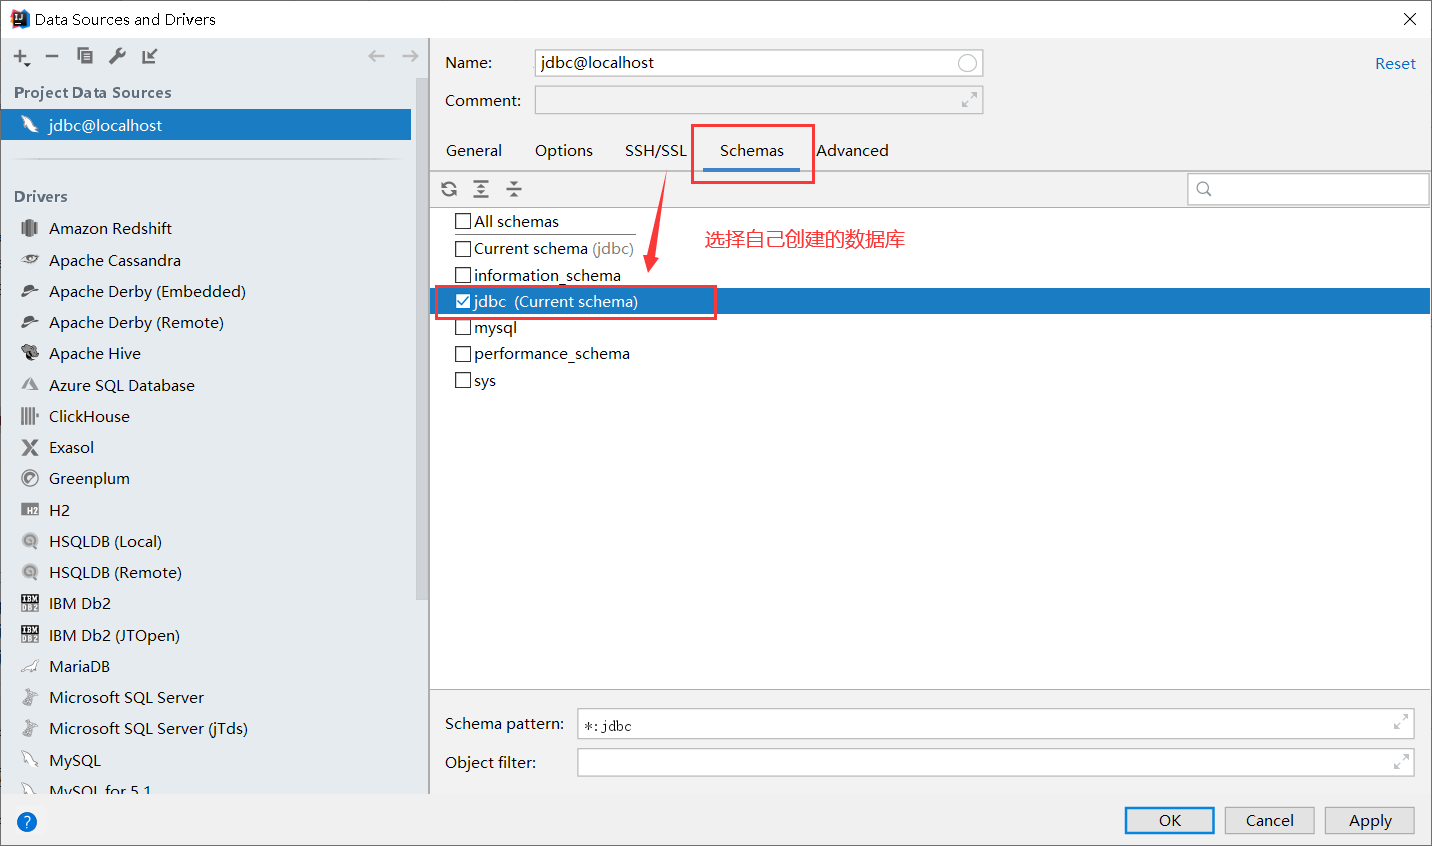Check the All schemas checkbox
This screenshot has height=846, width=1432.
coord(463,220)
